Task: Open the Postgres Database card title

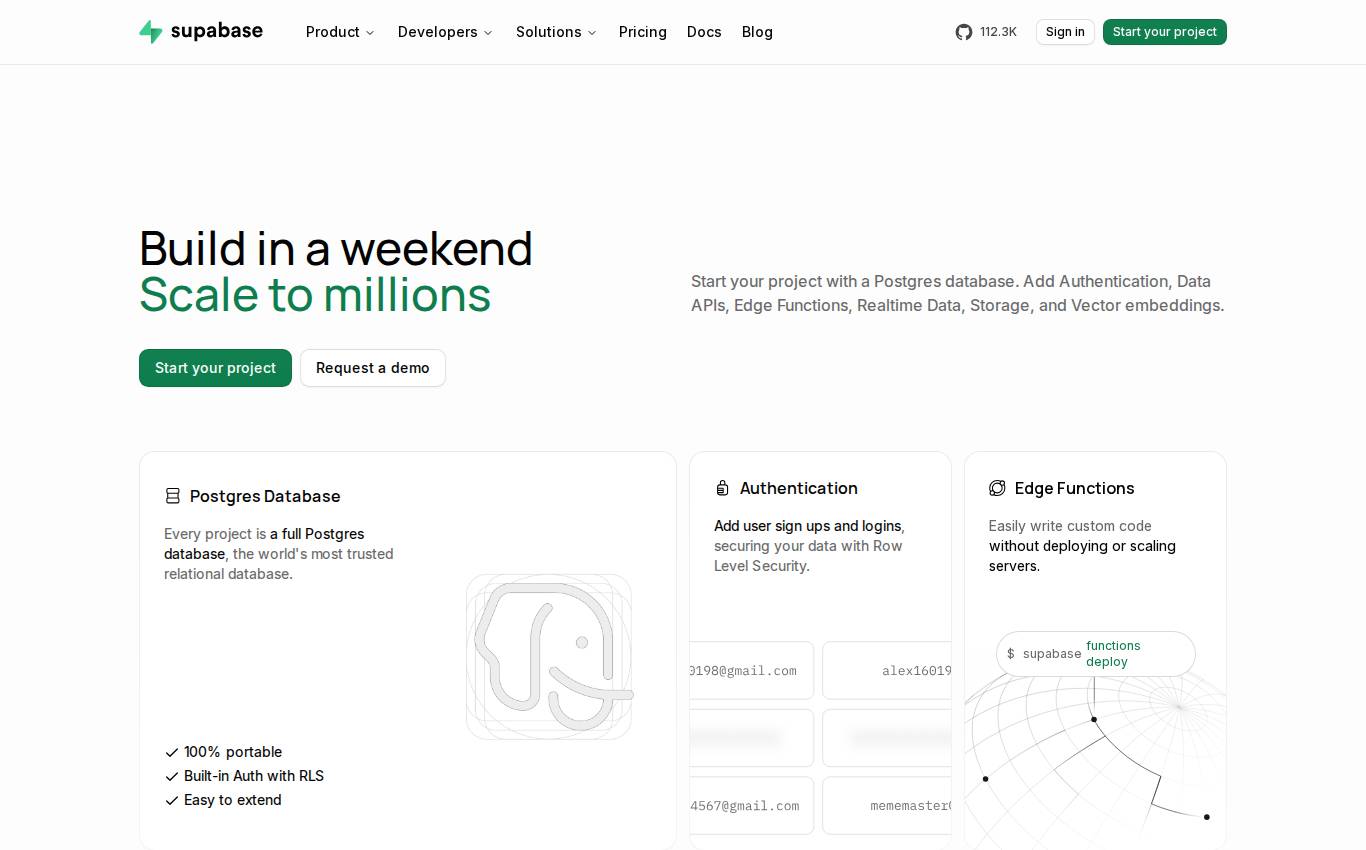Action: pos(265,496)
